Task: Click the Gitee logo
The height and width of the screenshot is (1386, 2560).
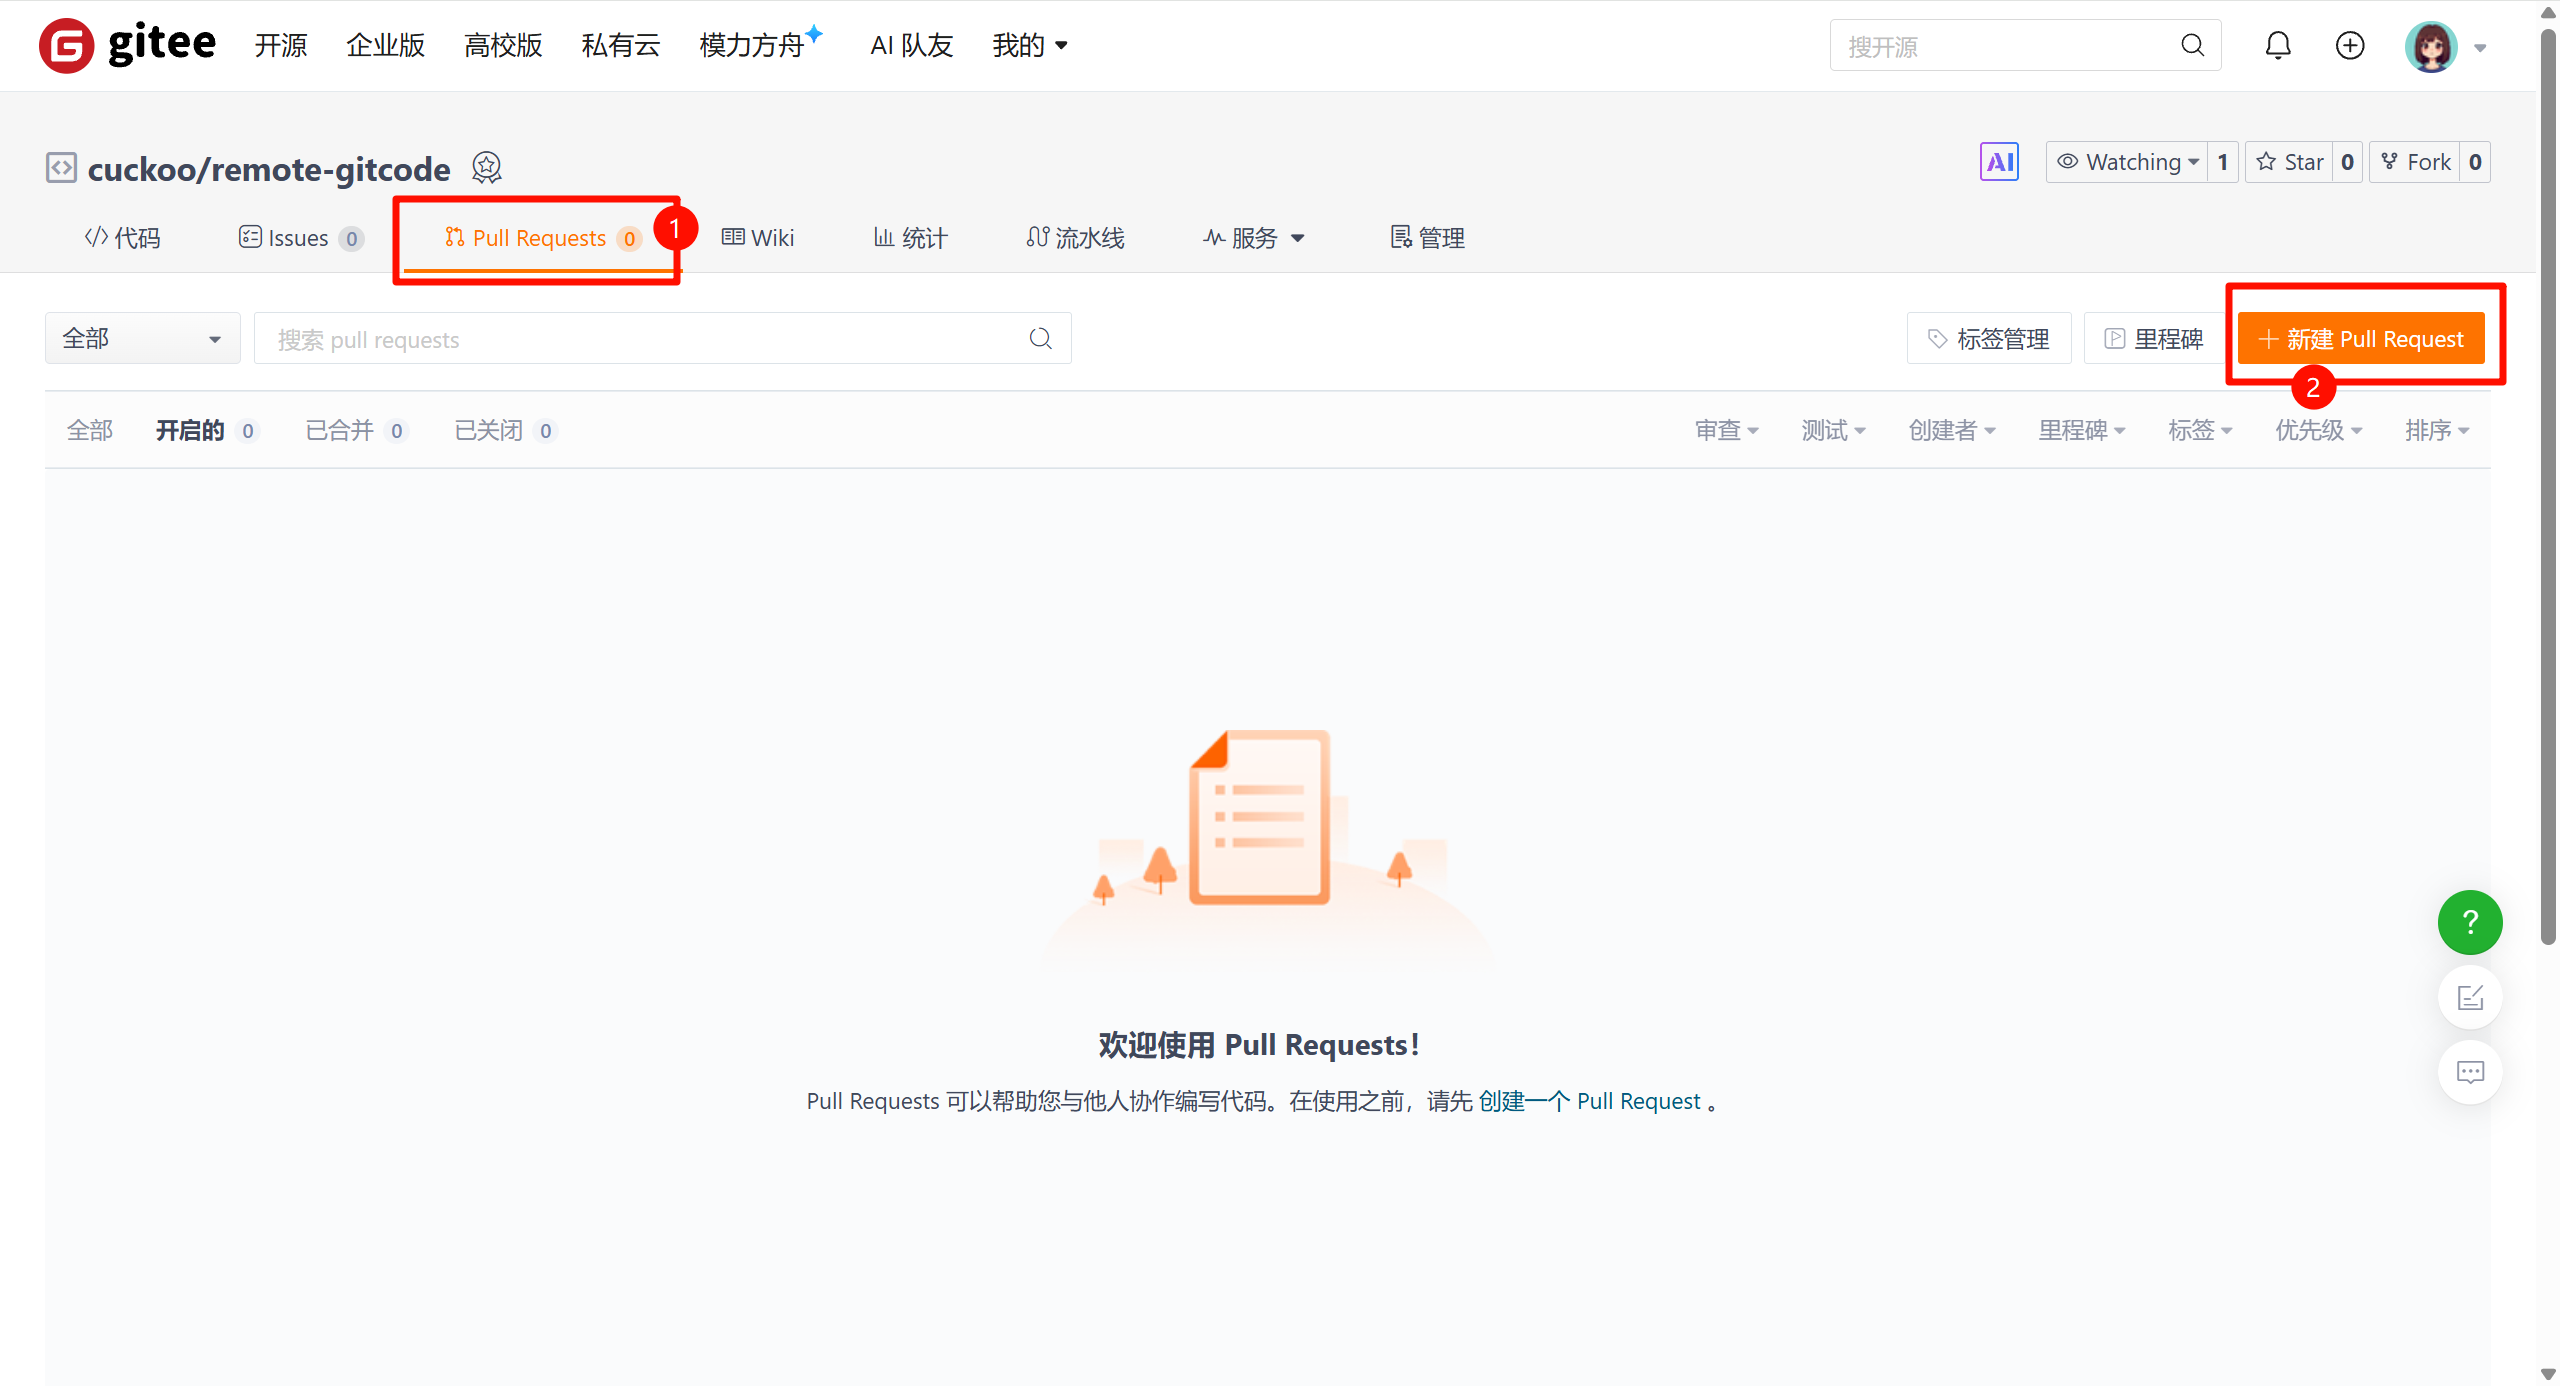Action: tap(127, 45)
